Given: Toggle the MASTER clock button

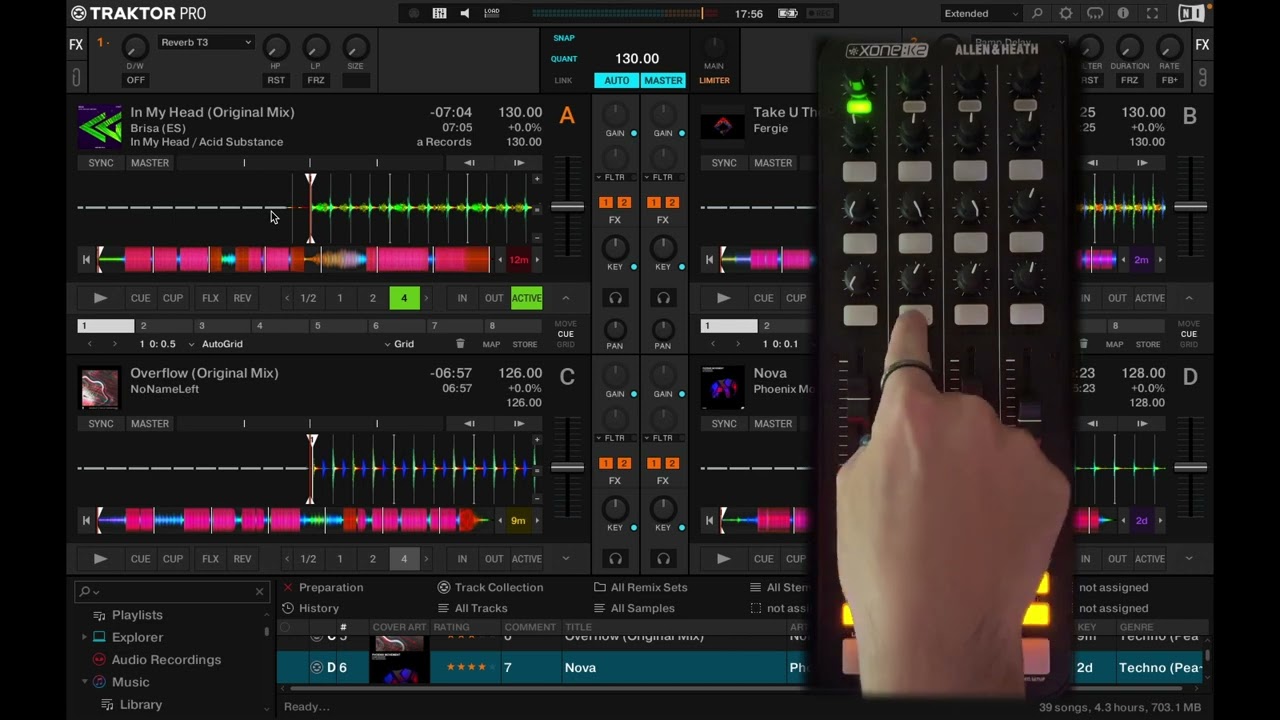Looking at the screenshot, I should coord(663,80).
